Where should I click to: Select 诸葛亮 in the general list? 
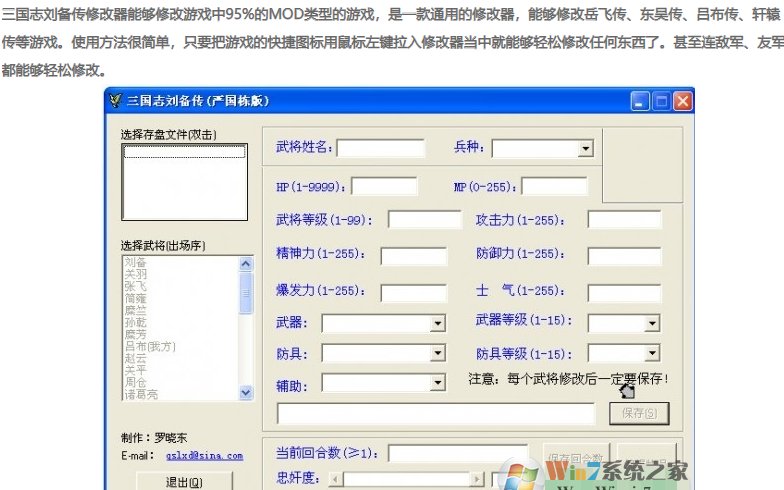(141, 394)
